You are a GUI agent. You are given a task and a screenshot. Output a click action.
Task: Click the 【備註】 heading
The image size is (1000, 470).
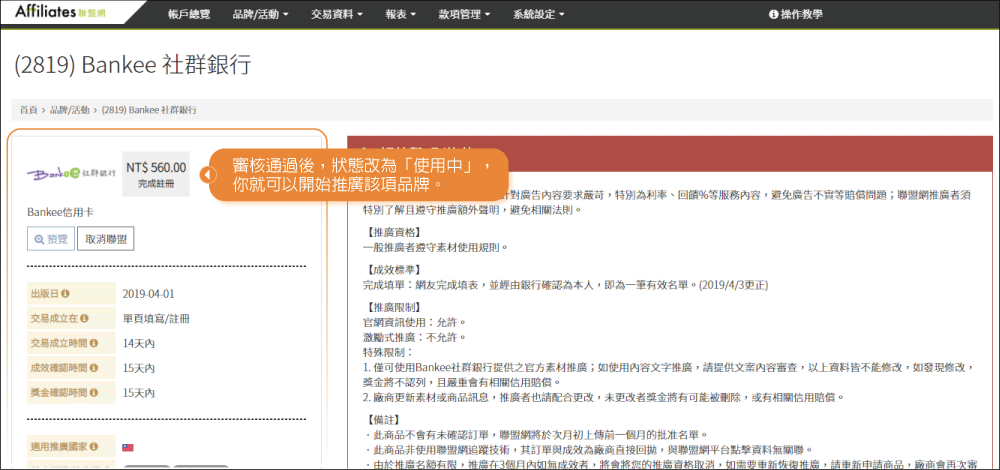(385, 420)
